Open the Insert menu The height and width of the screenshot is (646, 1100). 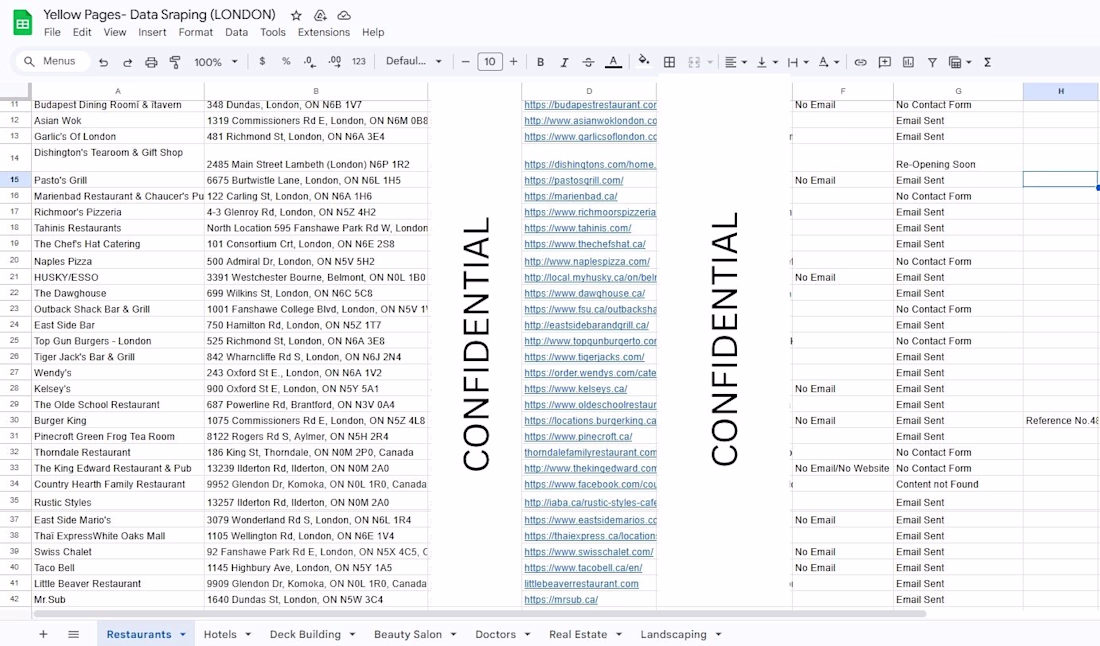152,32
